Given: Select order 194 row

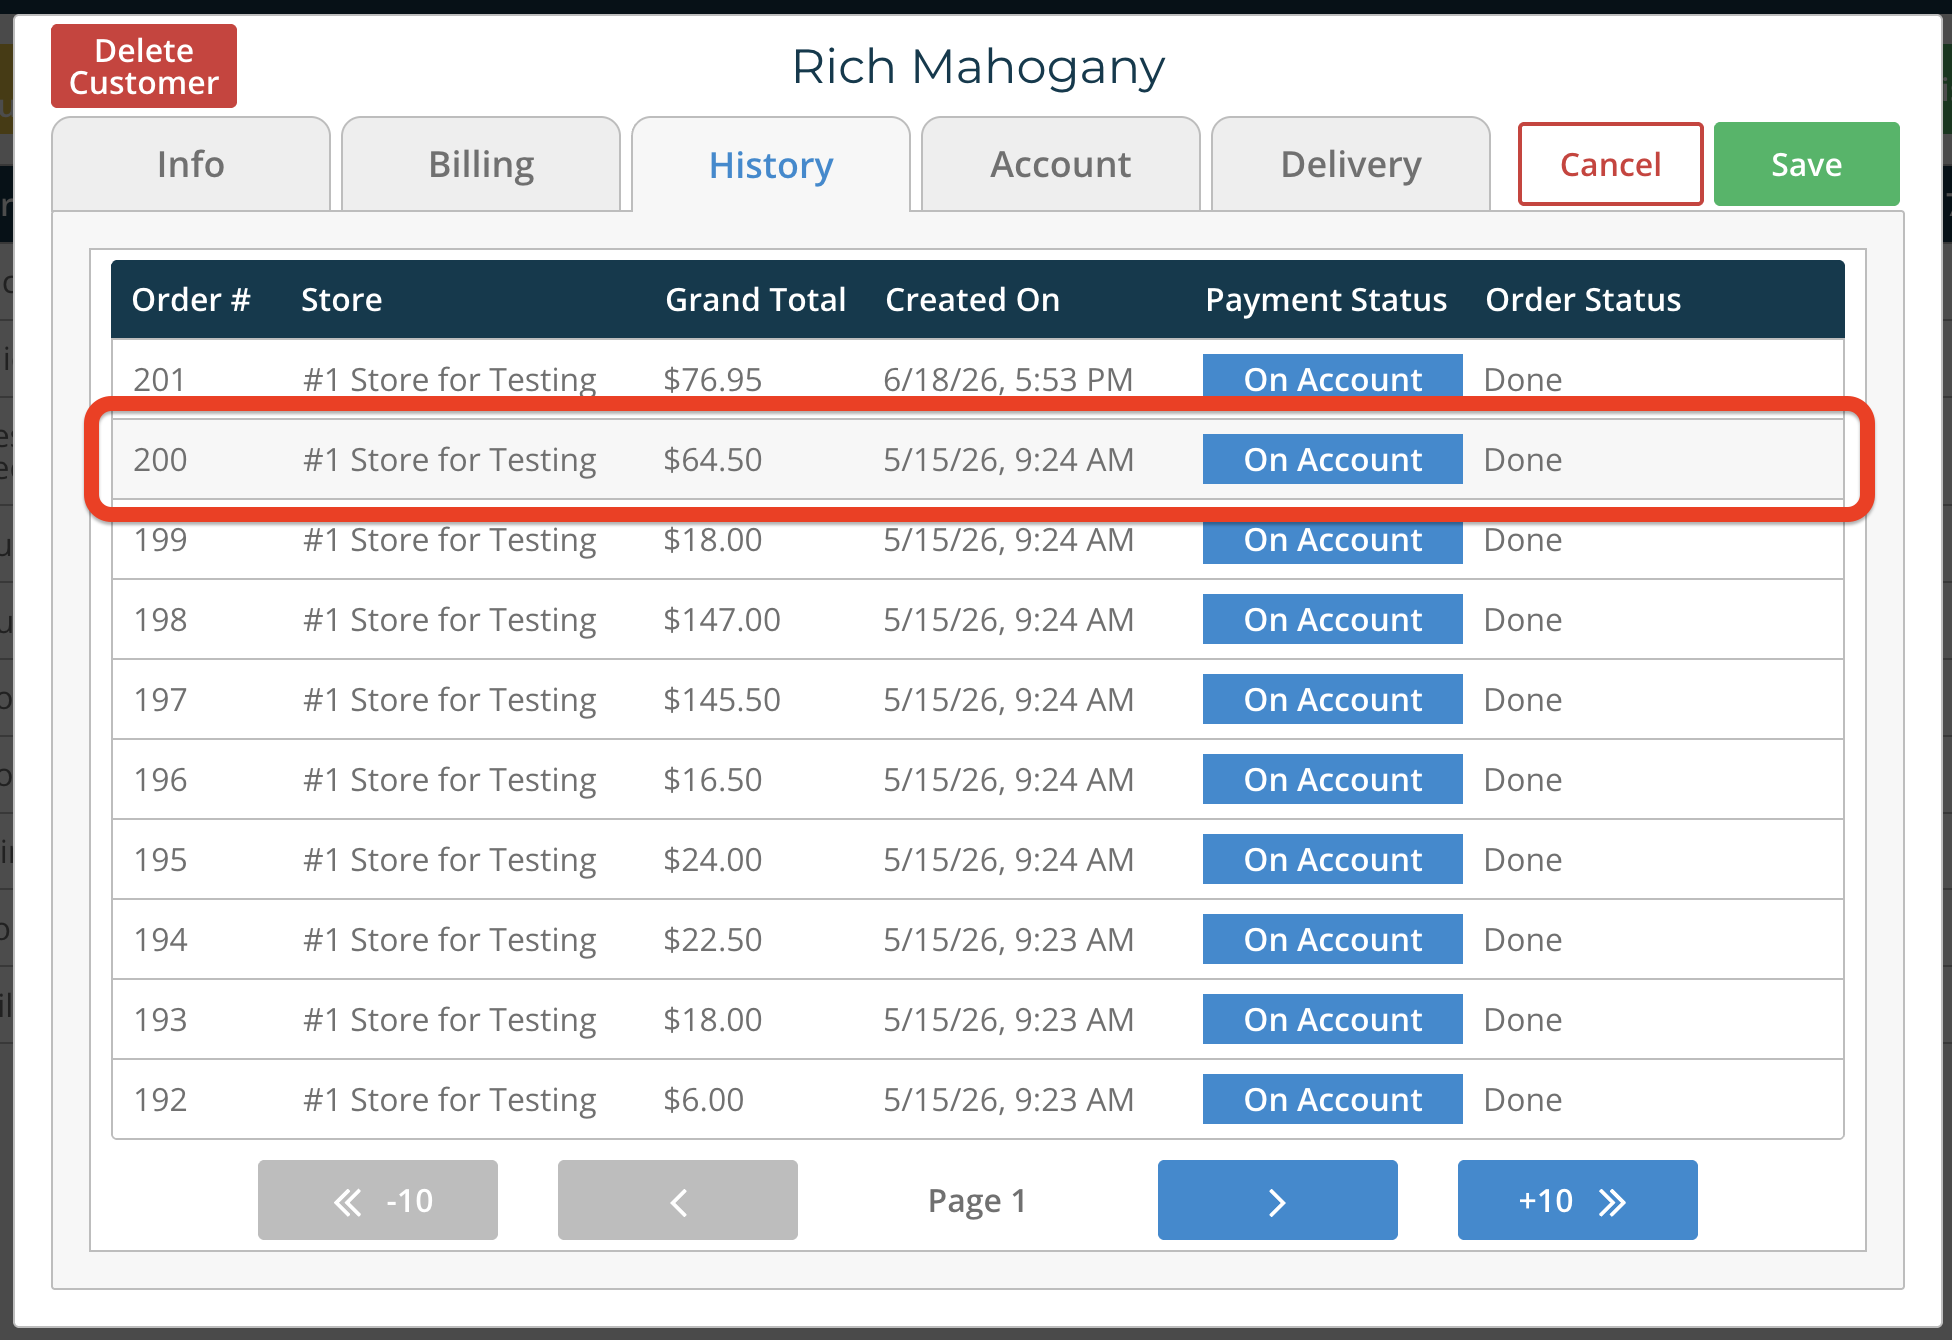Looking at the screenshot, I should click(978, 939).
